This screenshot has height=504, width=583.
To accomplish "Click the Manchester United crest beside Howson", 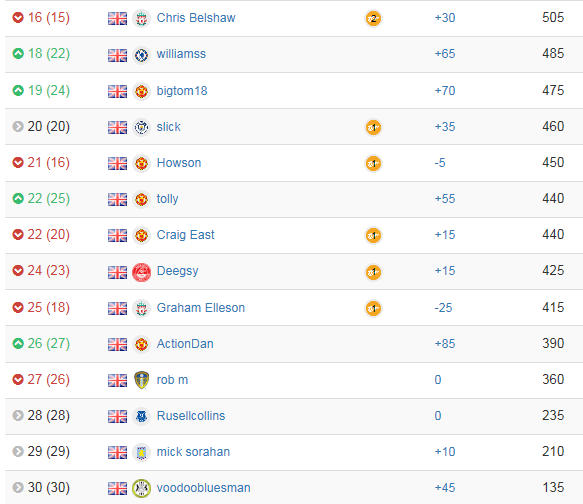I will [x=141, y=164].
